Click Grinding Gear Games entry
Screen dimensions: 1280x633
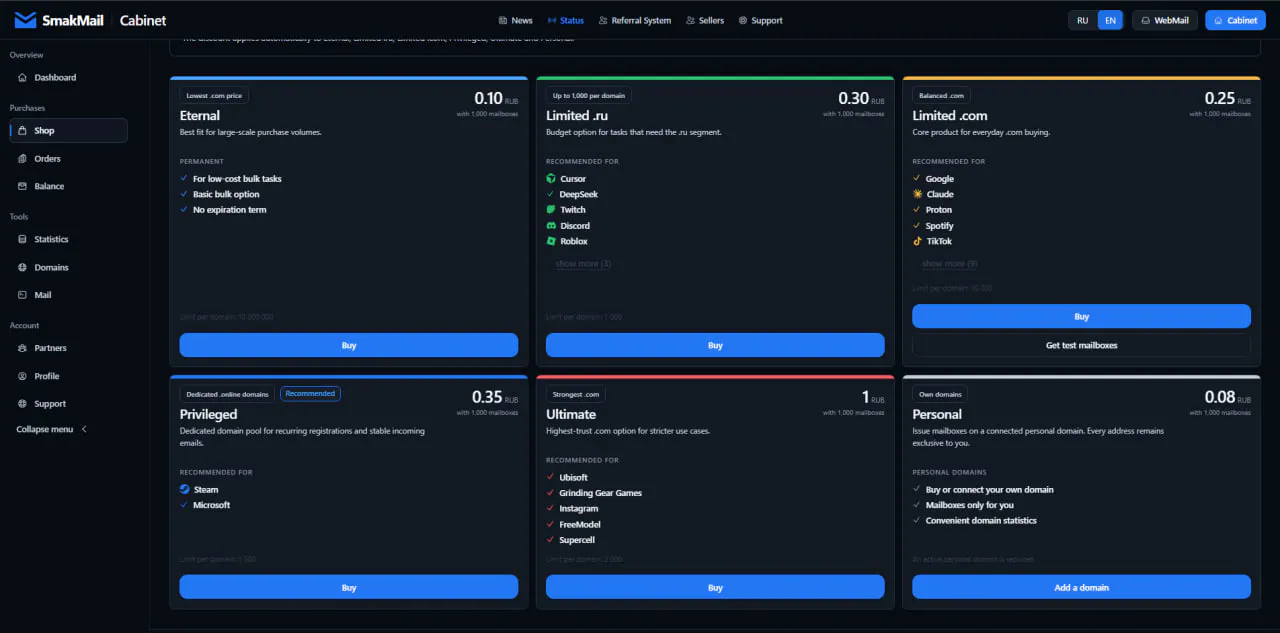point(601,493)
